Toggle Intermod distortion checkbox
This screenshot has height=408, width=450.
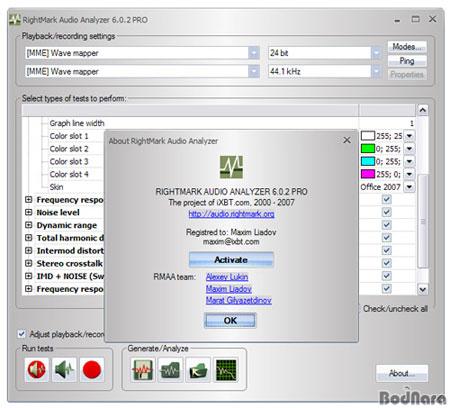tap(387, 250)
